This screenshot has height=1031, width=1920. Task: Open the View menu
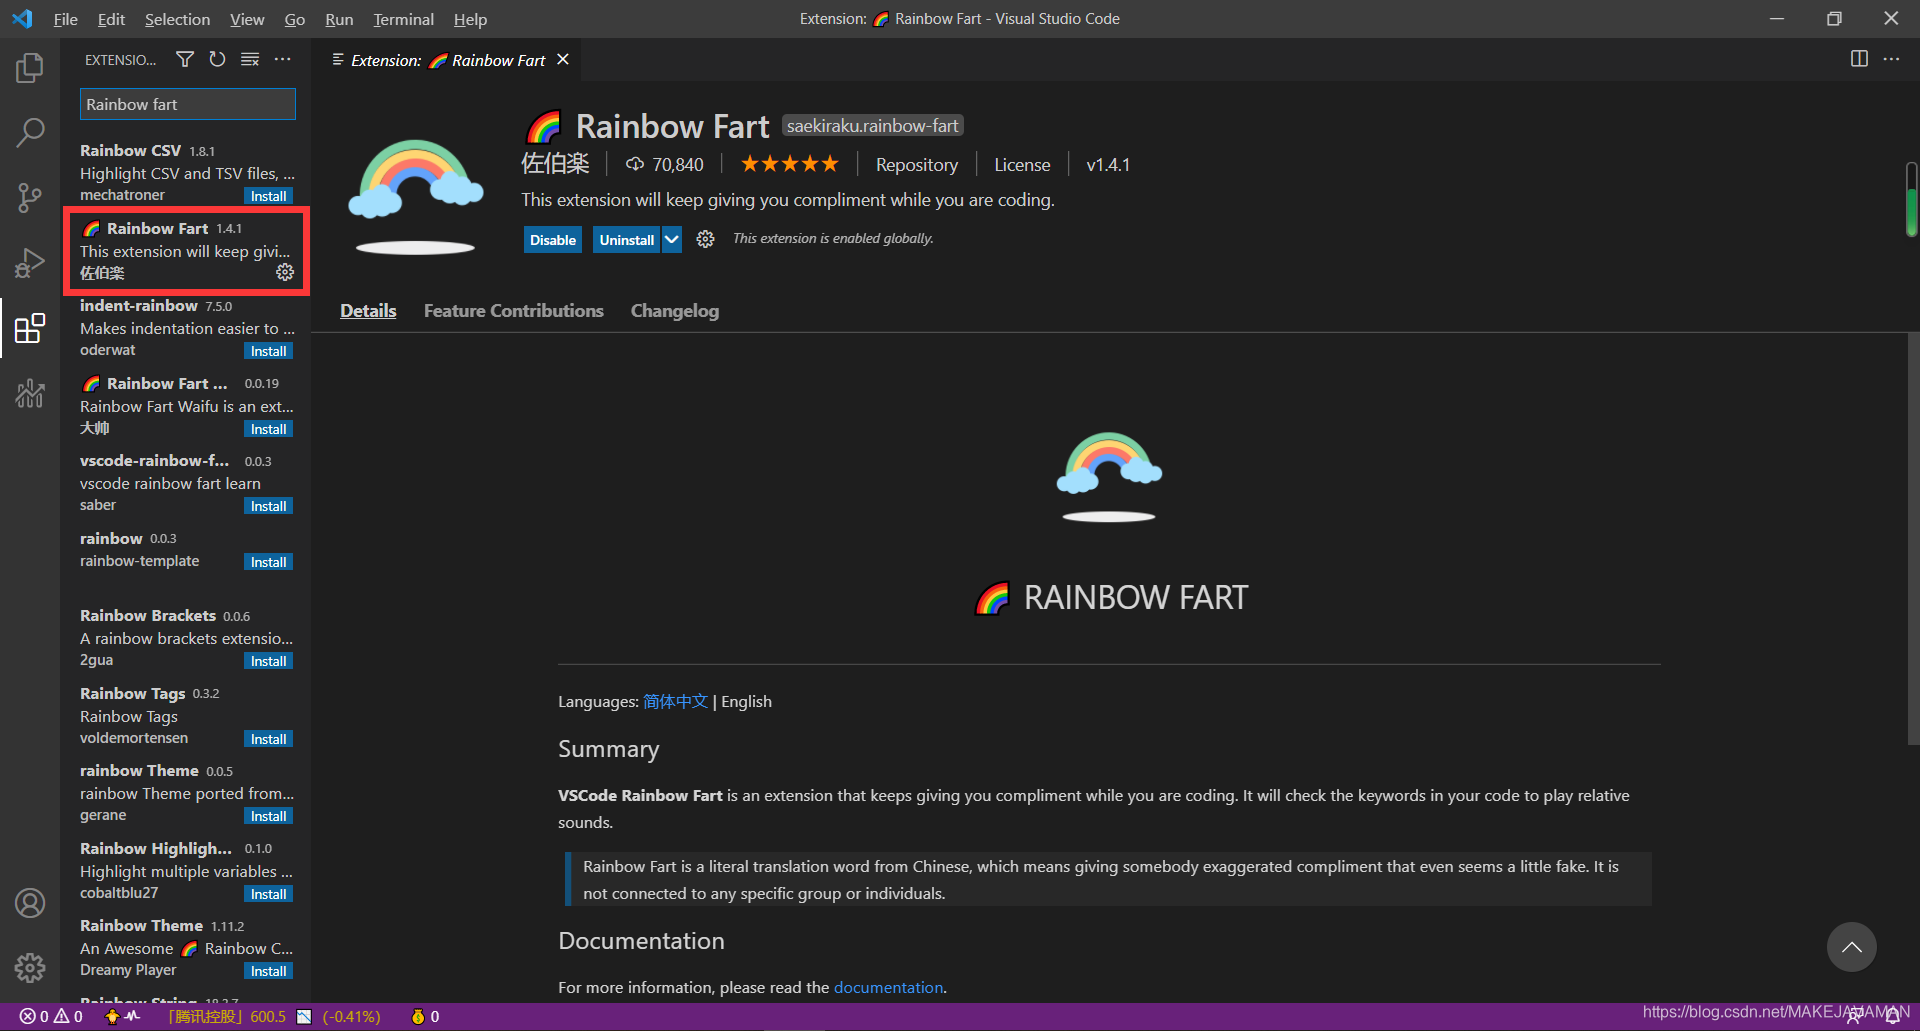pyautogui.click(x=247, y=19)
